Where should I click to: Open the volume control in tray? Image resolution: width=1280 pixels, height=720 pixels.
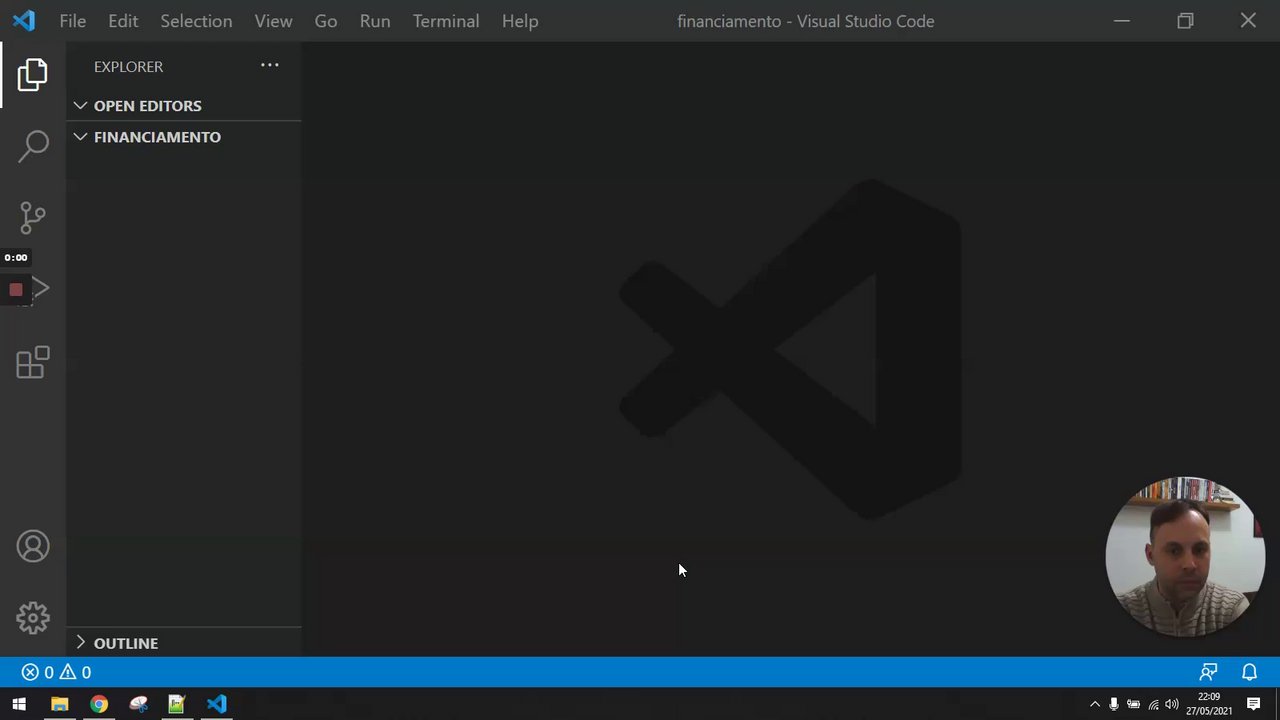[x=1172, y=704]
